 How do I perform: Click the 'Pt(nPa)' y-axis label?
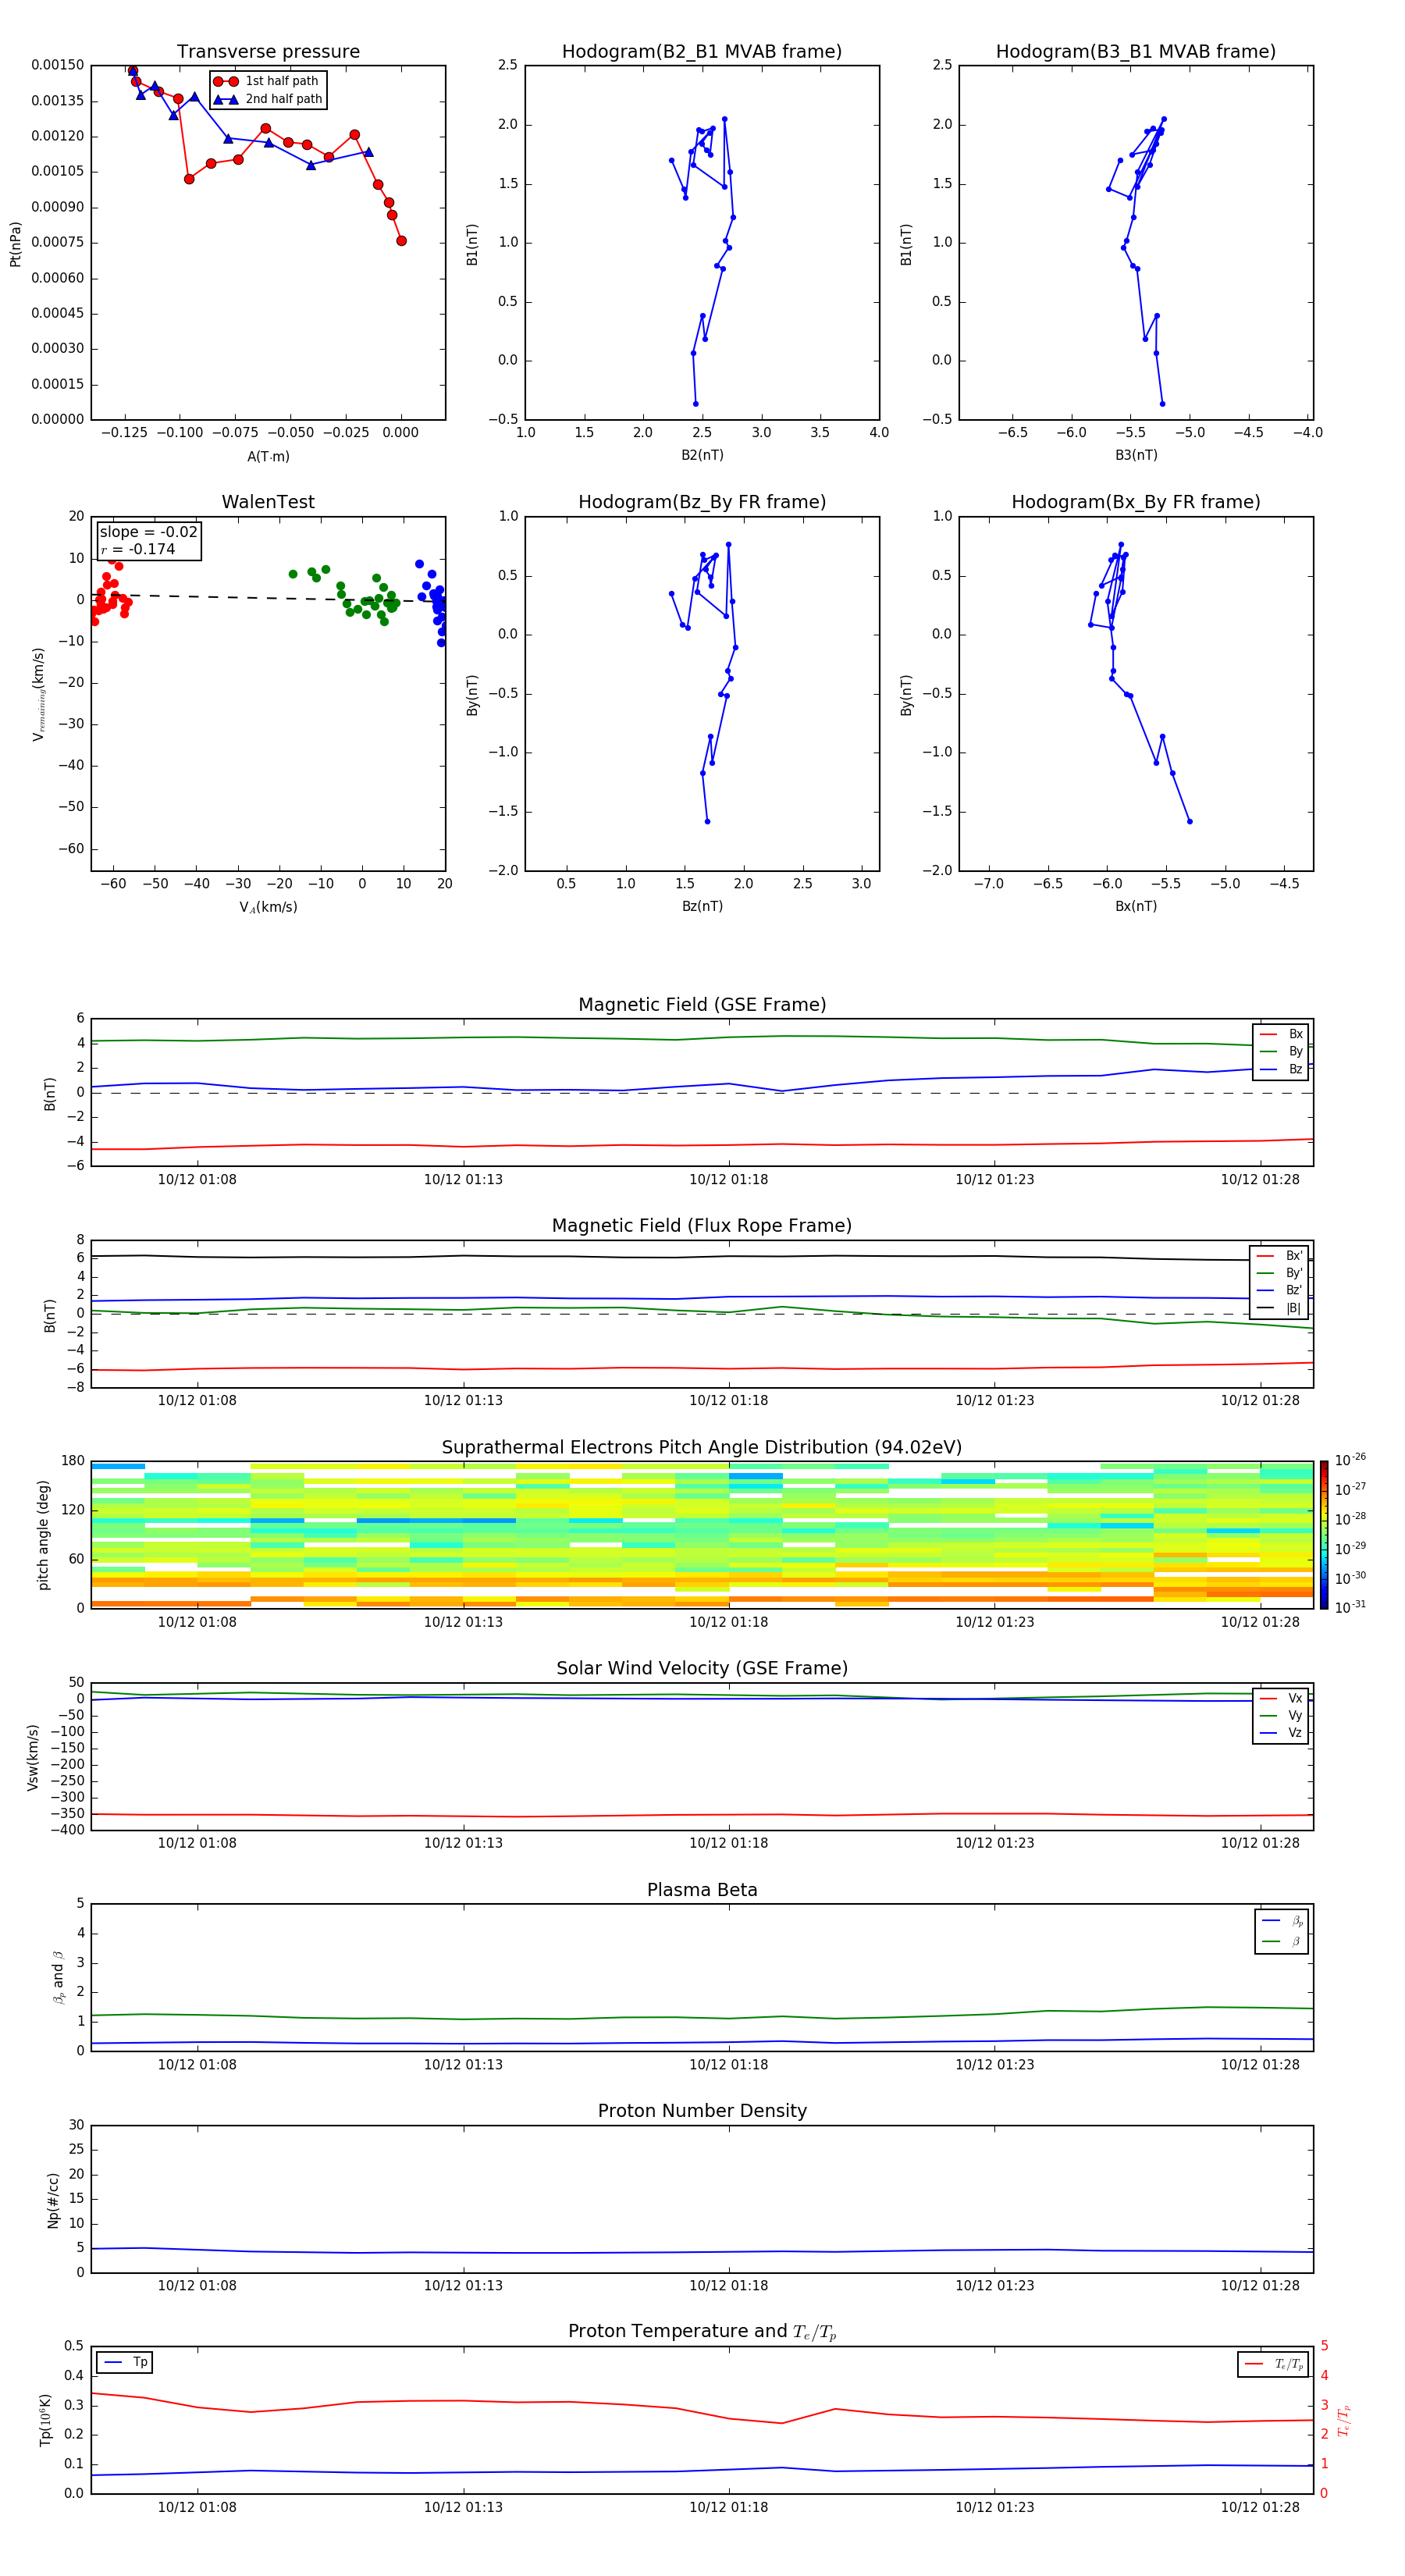(x=15, y=244)
